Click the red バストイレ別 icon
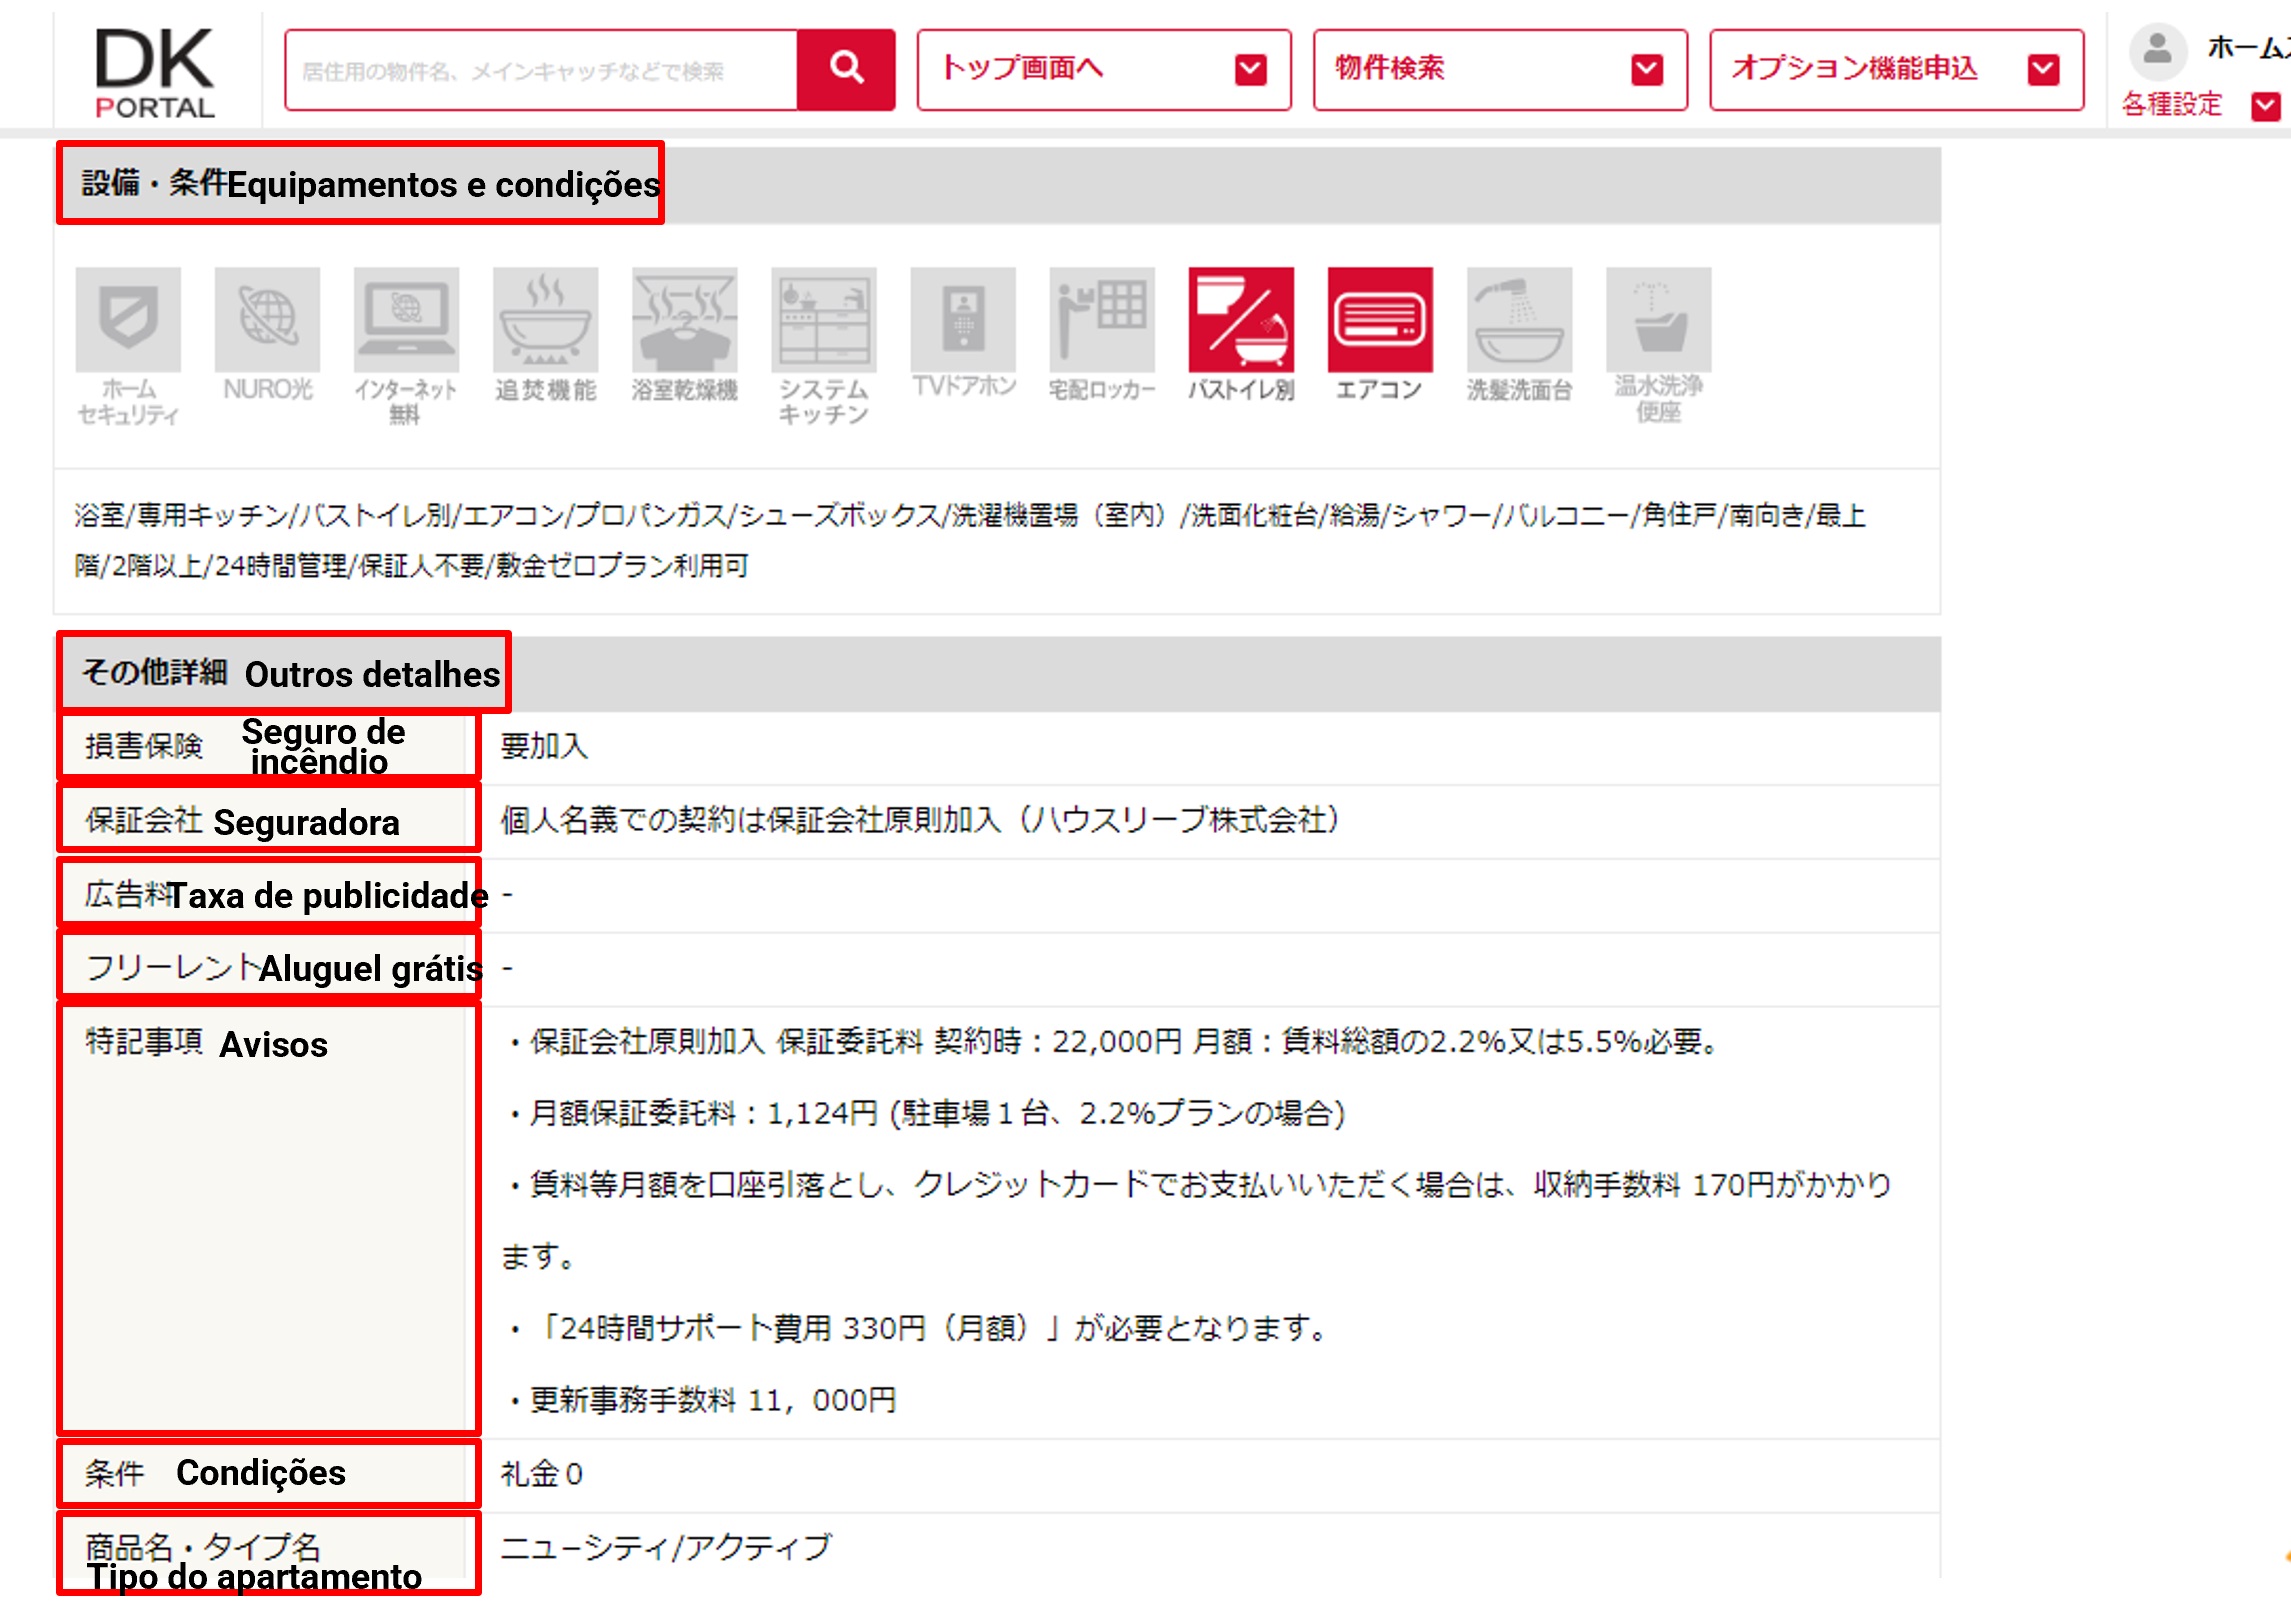 coord(1241,319)
